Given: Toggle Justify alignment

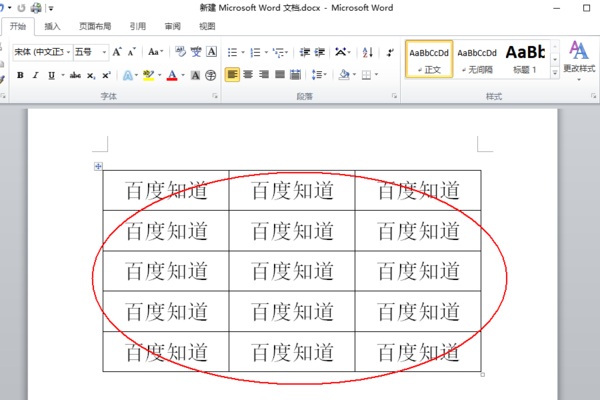Looking at the screenshot, I should (280, 74).
